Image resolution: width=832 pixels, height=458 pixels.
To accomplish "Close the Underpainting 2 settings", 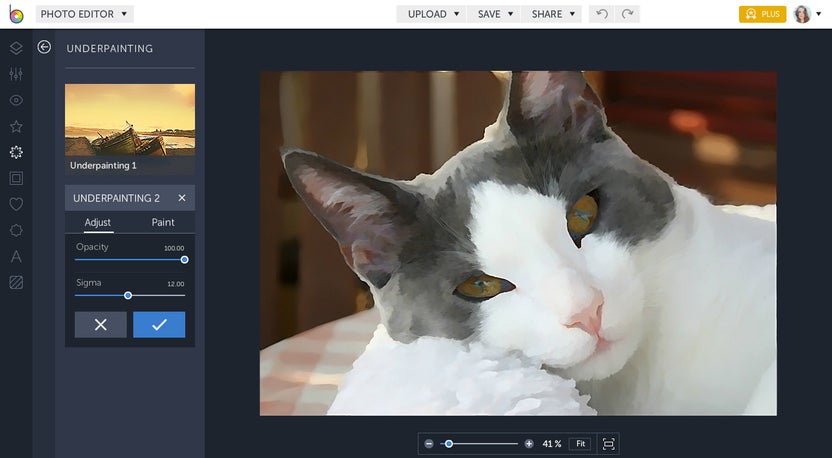I will [x=182, y=198].
